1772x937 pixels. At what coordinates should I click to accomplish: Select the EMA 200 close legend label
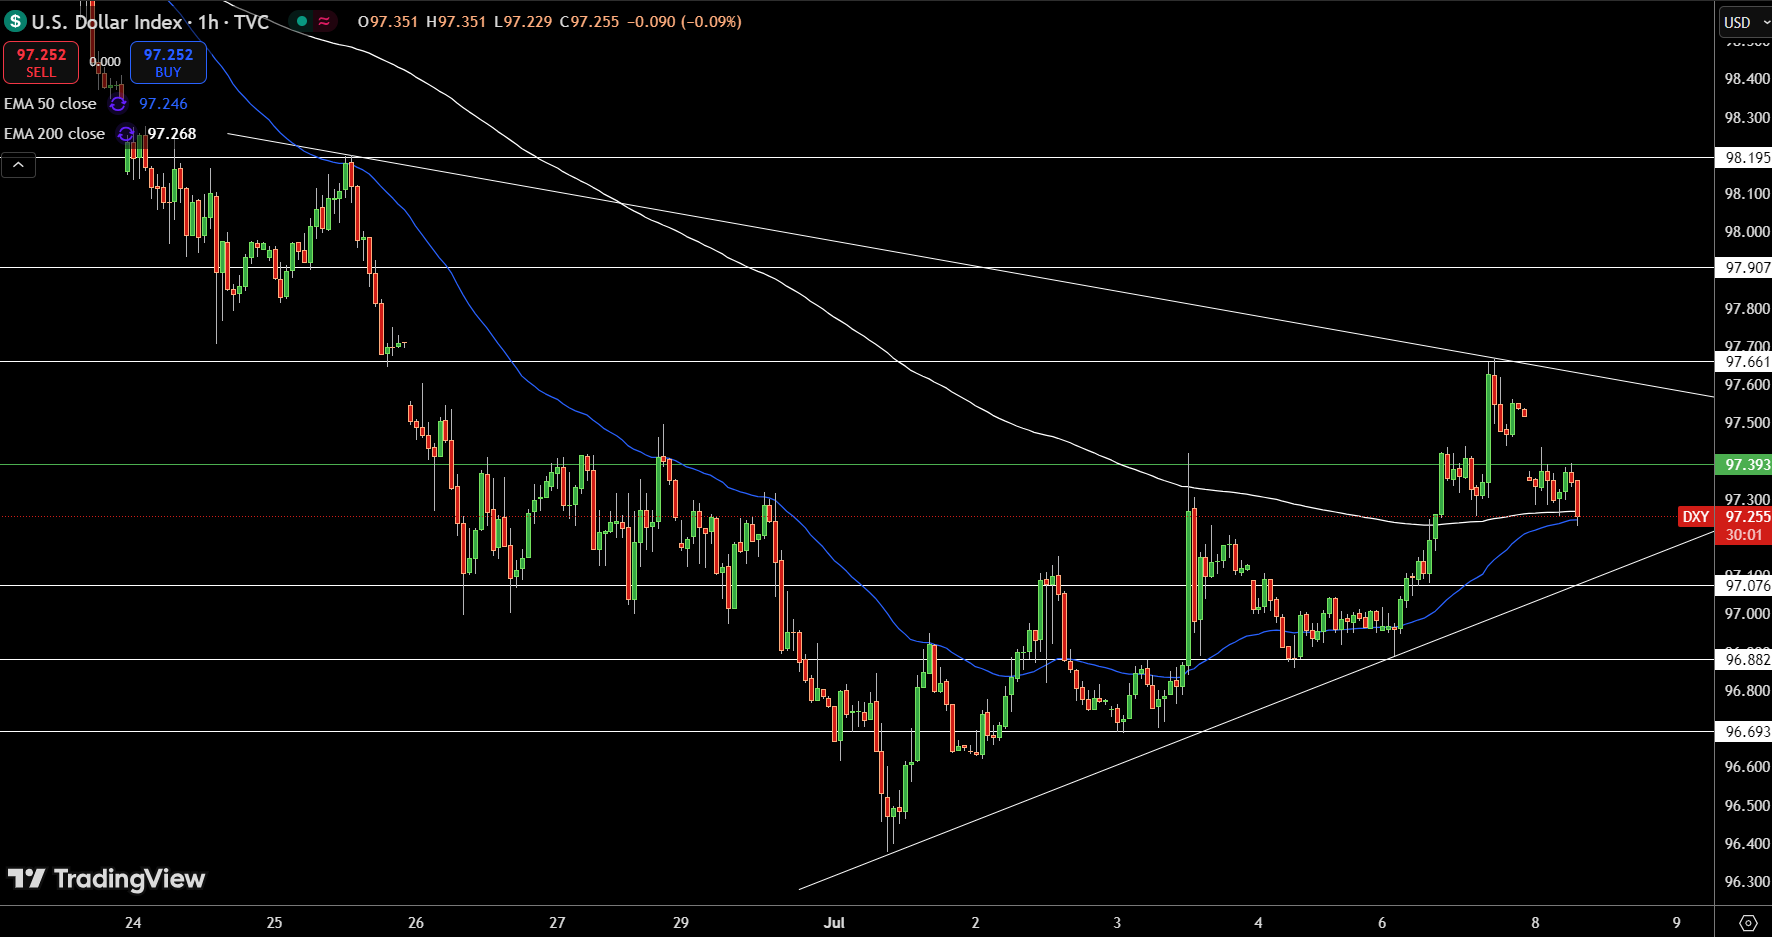[x=54, y=134]
